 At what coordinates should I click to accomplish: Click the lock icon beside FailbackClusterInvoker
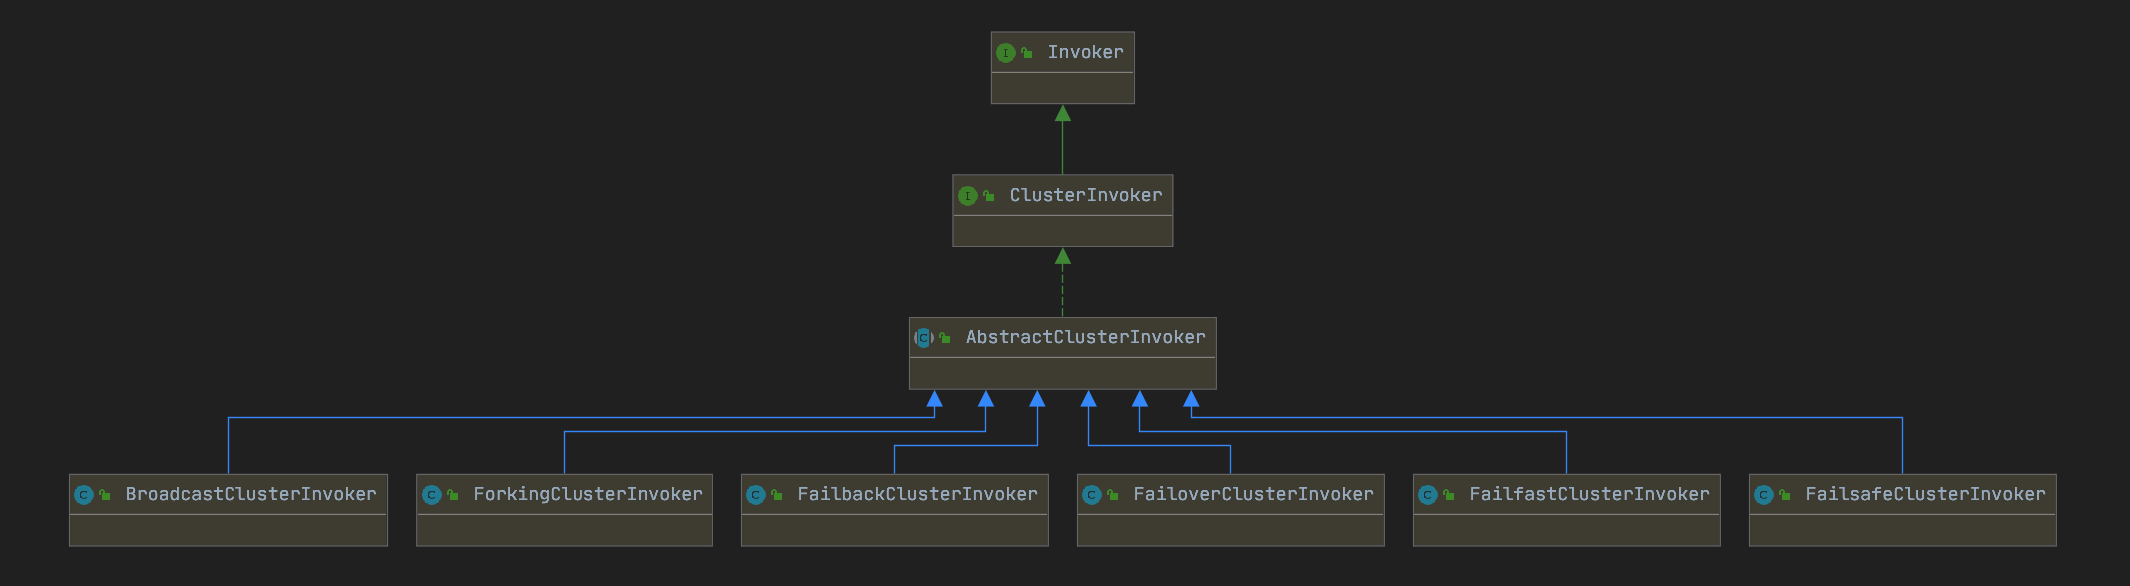coord(776,495)
